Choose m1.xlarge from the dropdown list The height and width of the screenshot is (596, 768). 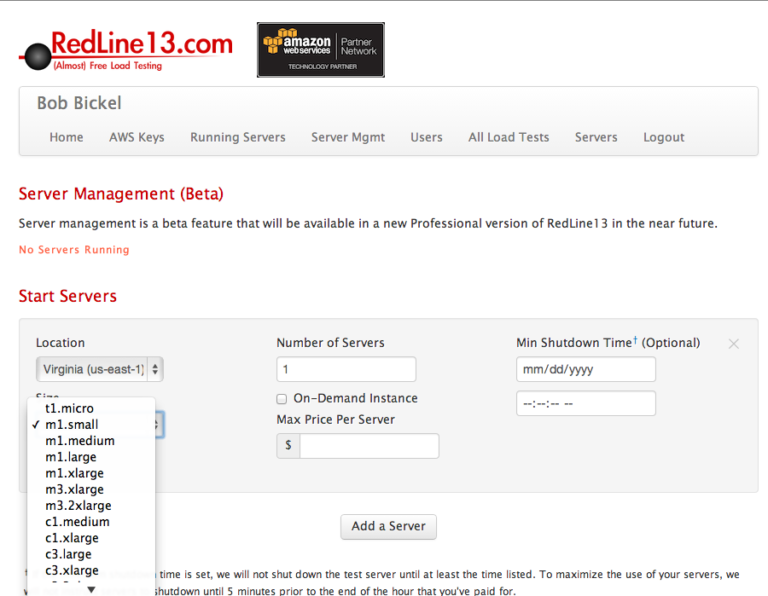pyautogui.click(x=91, y=473)
